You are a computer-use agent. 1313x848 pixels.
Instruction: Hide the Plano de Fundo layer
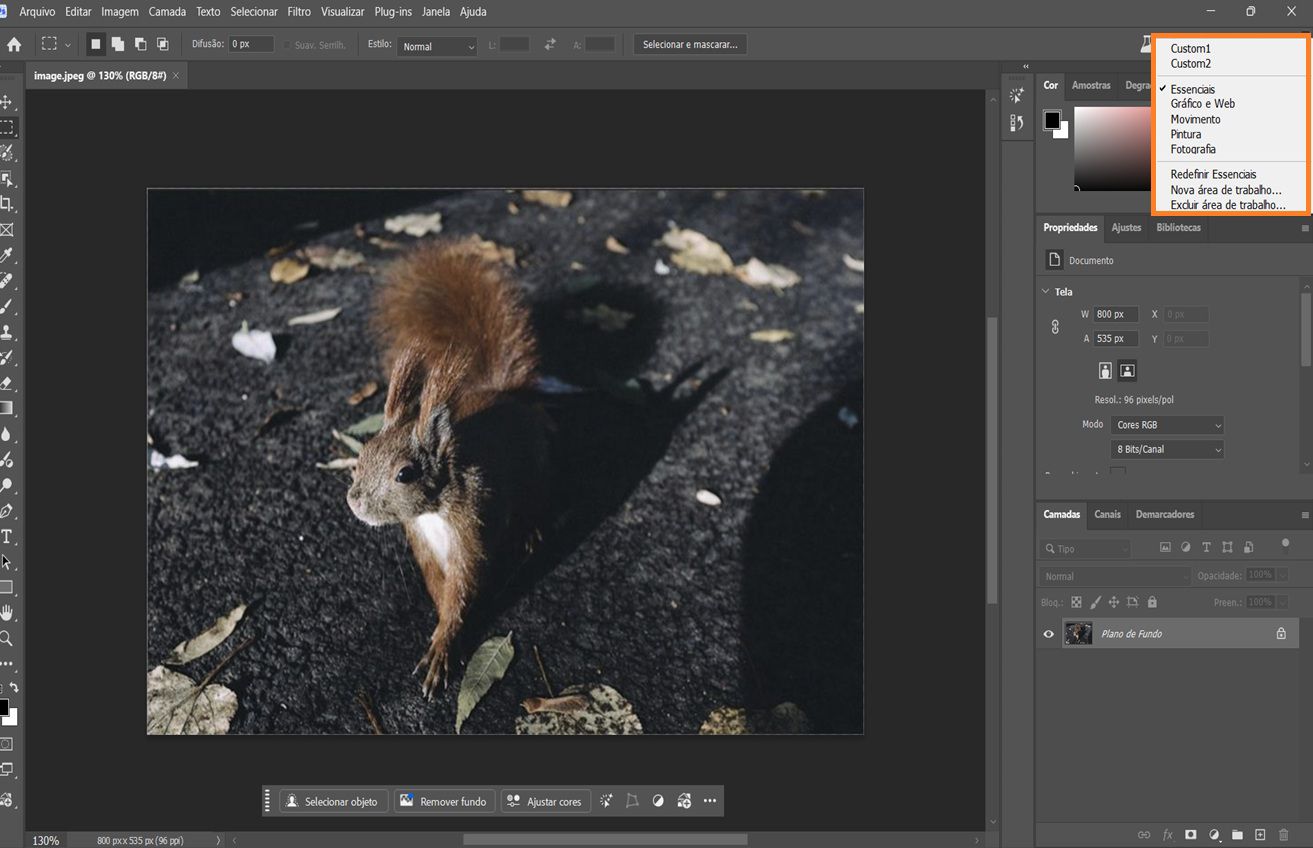[x=1048, y=633]
